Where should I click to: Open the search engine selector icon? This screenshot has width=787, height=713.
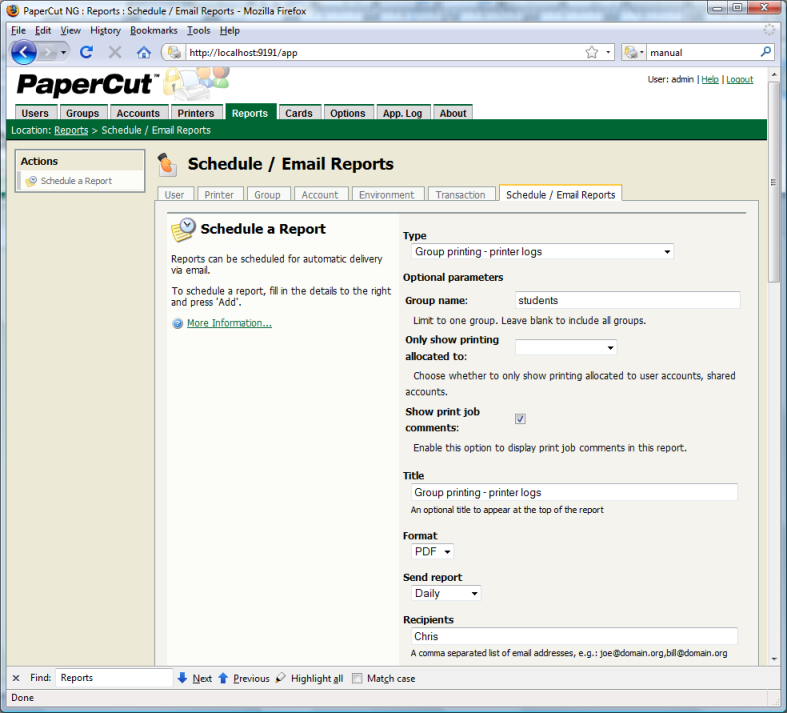coord(633,52)
